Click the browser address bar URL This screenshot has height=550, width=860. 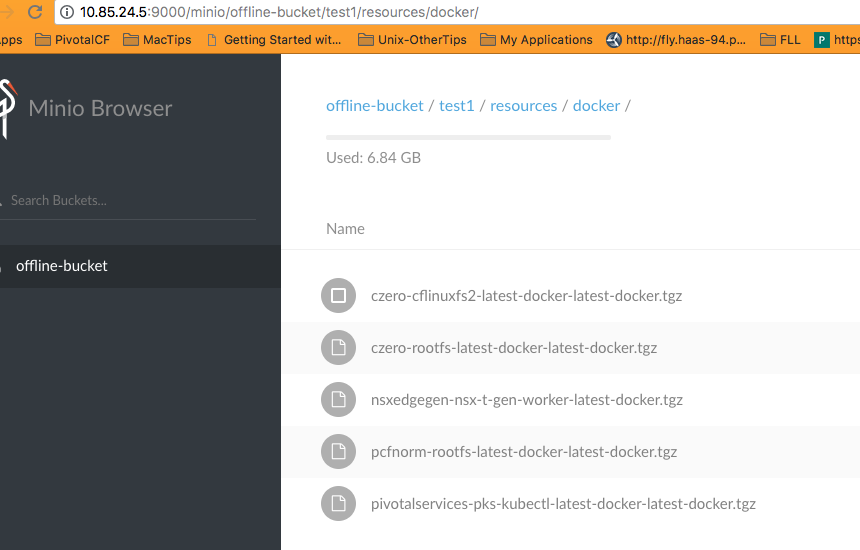point(279,12)
